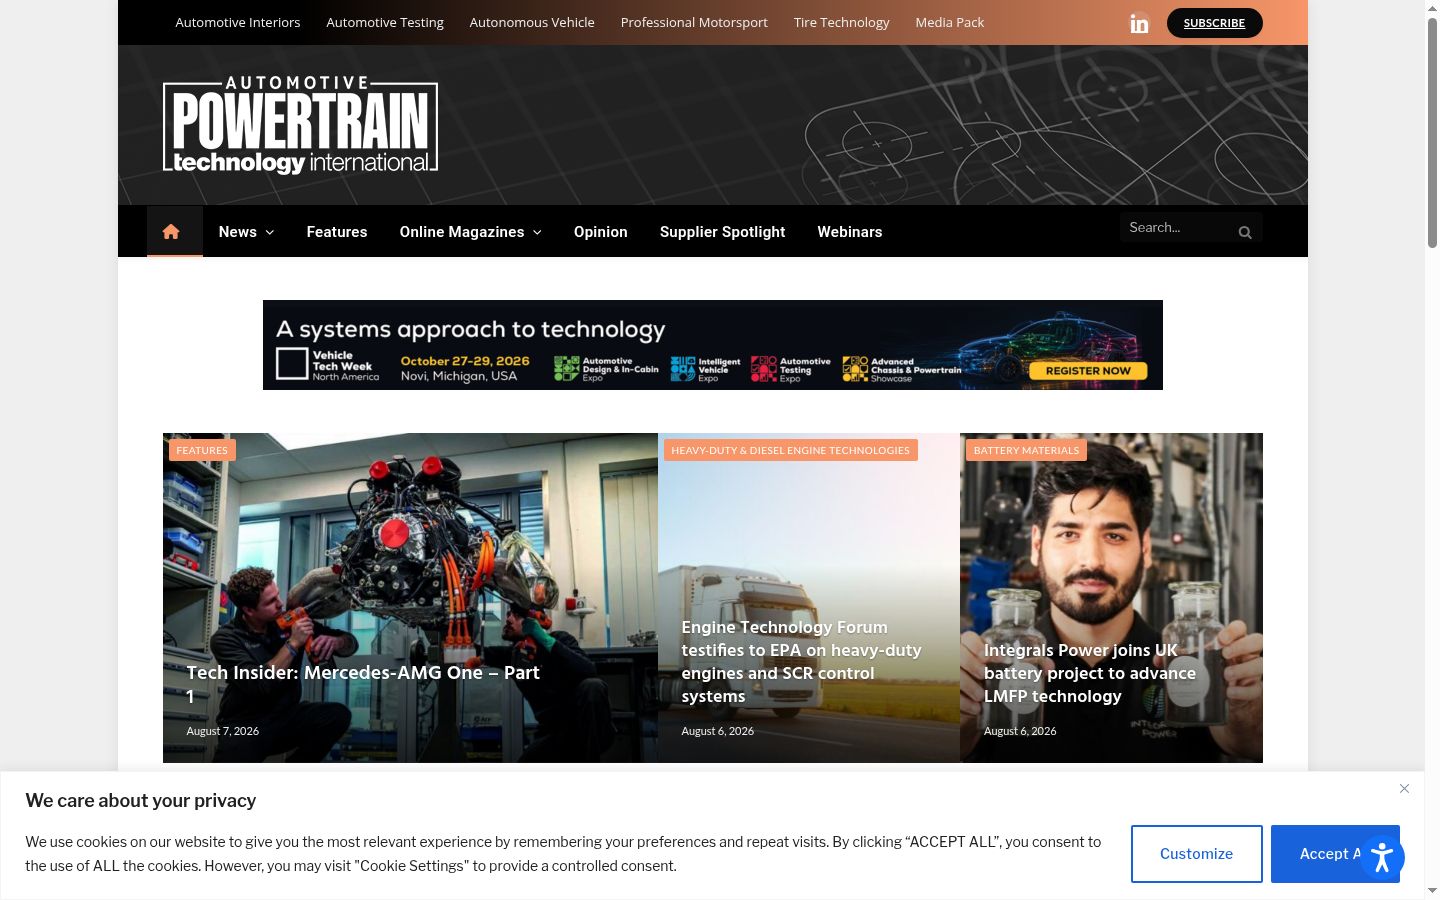1440x900 pixels.
Task: Visit the Tire Technology site link
Action: tap(841, 22)
